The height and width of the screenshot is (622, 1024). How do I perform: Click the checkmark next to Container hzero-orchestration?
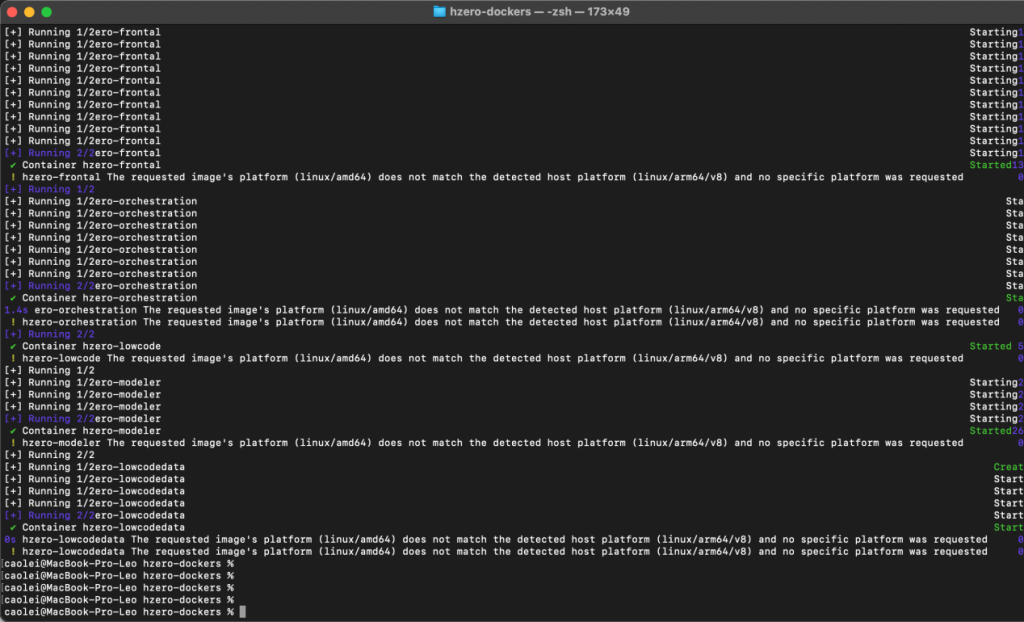pyautogui.click(x=13, y=298)
